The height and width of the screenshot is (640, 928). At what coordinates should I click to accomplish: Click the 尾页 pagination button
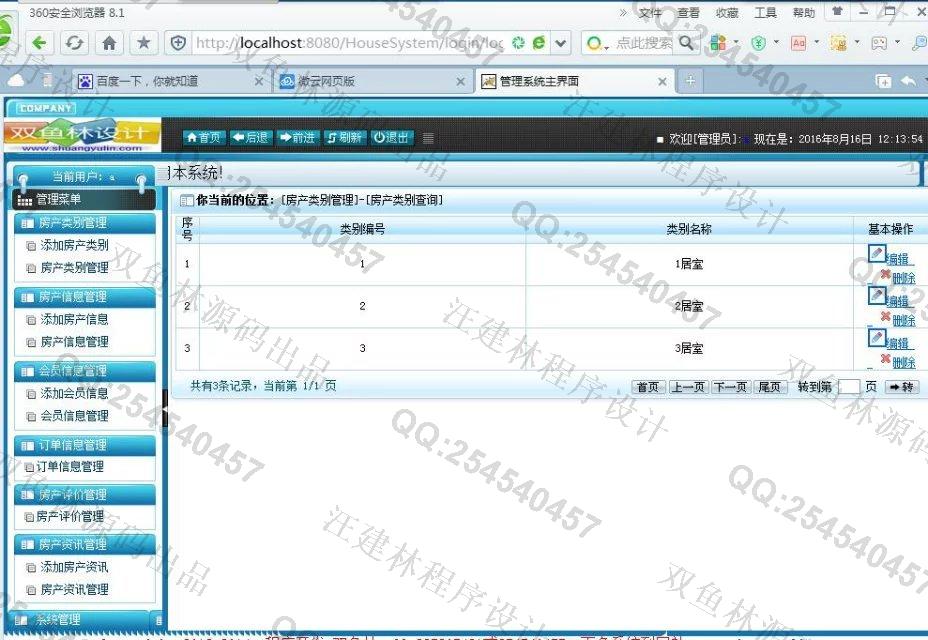click(770, 387)
